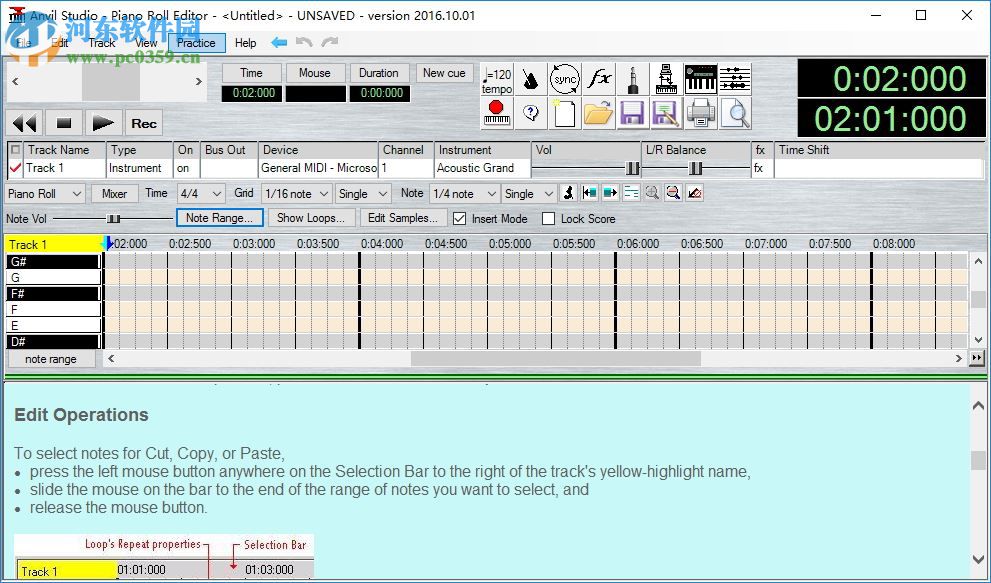Expand the Piano Roll view dropdown
991x583 pixels.
pos(44,194)
